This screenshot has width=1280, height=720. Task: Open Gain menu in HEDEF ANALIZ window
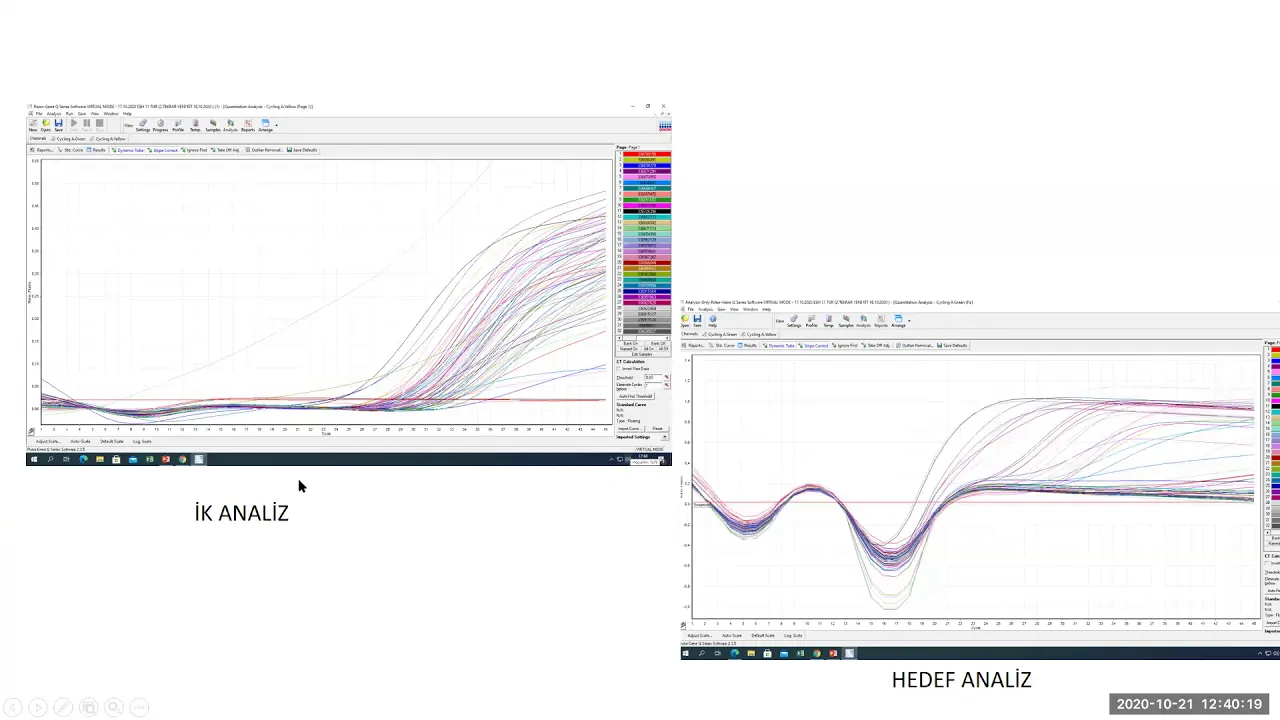tap(721, 309)
